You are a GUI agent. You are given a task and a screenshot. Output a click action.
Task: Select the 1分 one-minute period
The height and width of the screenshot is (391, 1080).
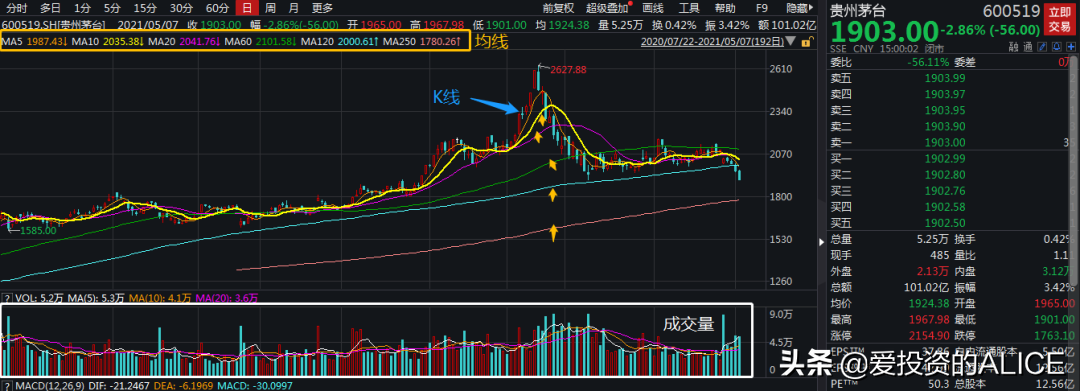click(82, 8)
